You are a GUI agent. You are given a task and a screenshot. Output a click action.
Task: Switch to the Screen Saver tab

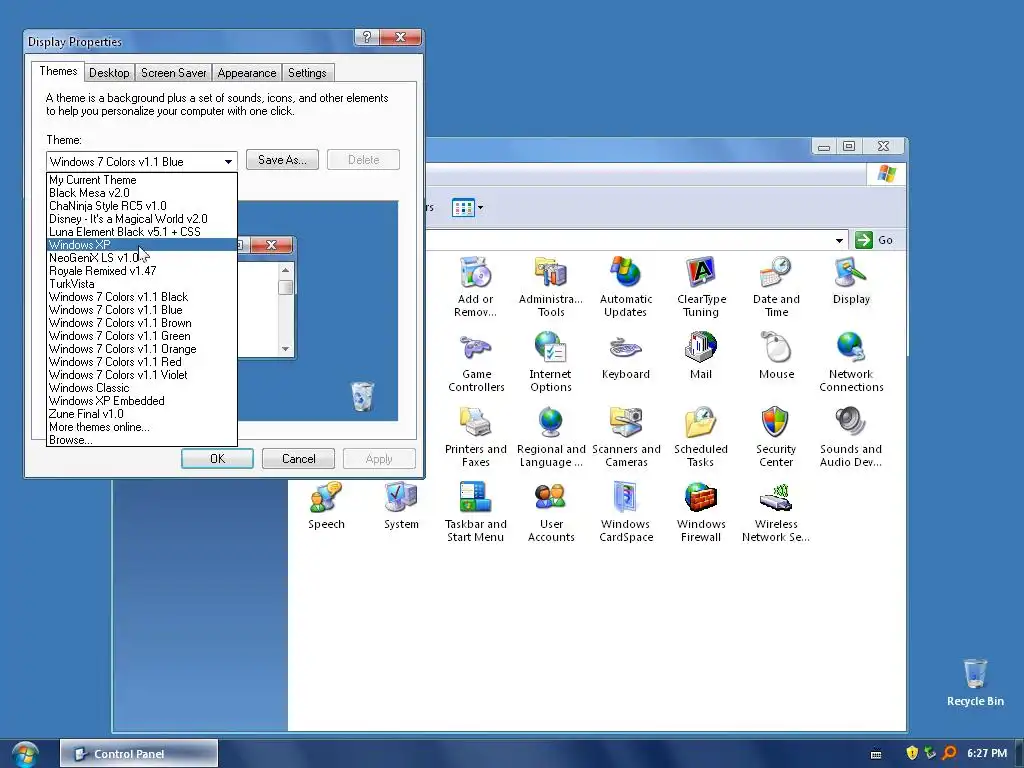click(x=174, y=72)
